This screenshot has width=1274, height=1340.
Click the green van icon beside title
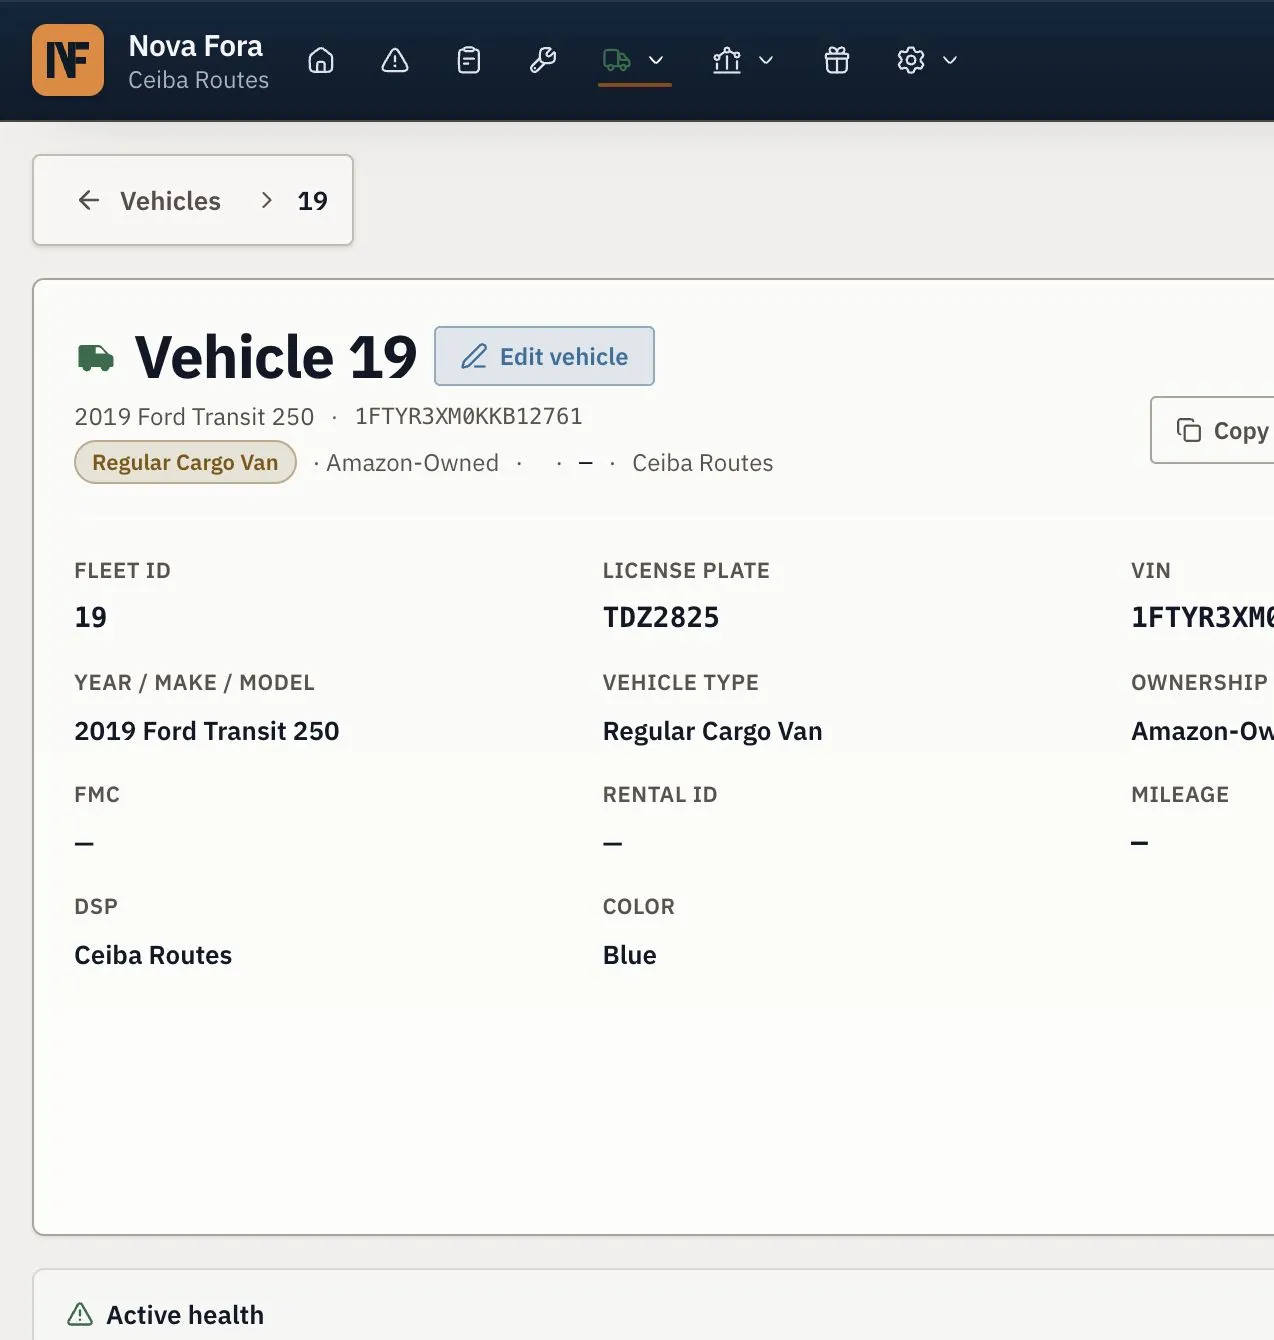coord(96,357)
